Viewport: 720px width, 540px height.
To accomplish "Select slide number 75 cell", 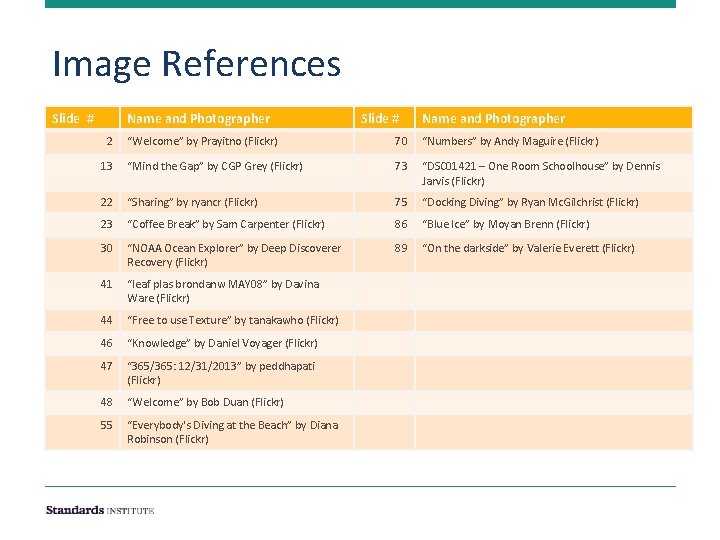I will [x=384, y=202].
